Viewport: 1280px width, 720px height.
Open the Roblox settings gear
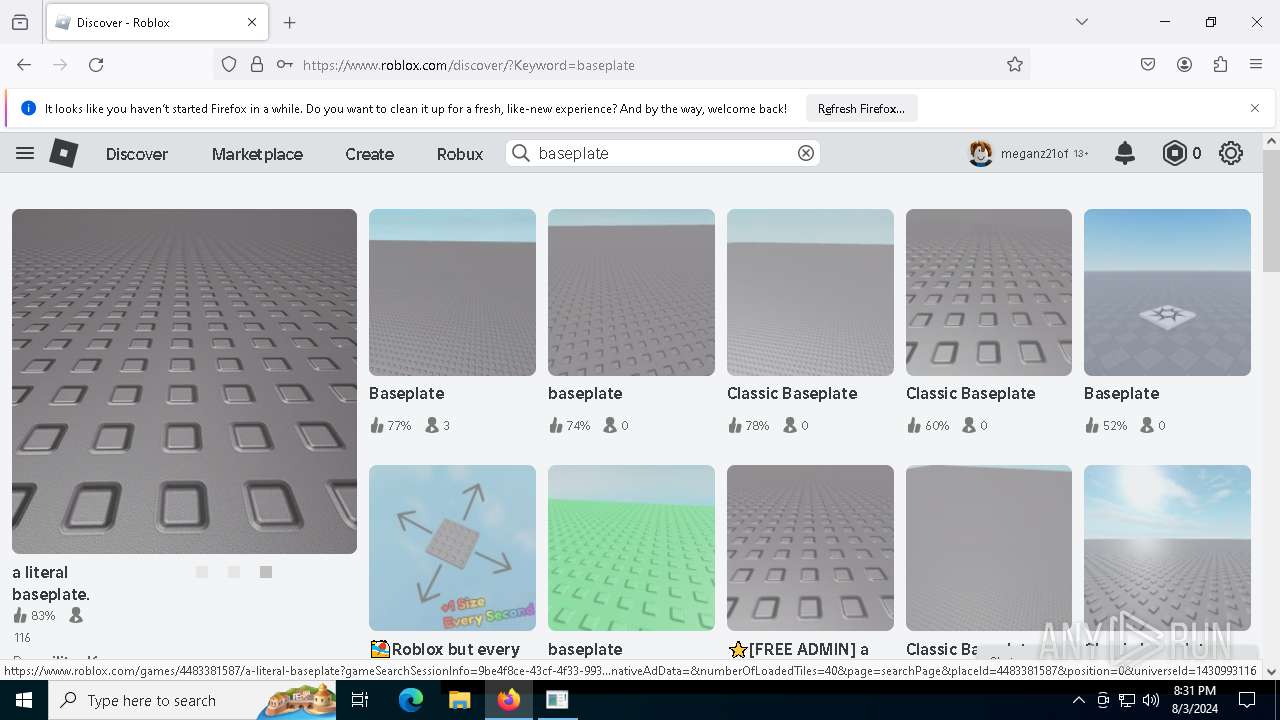[x=1231, y=153]
